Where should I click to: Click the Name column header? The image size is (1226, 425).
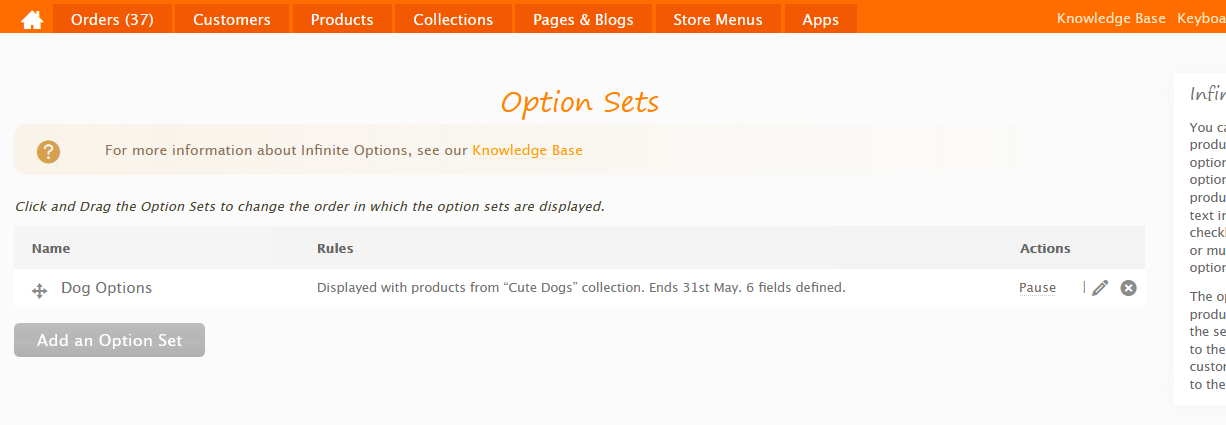point(51,248)
